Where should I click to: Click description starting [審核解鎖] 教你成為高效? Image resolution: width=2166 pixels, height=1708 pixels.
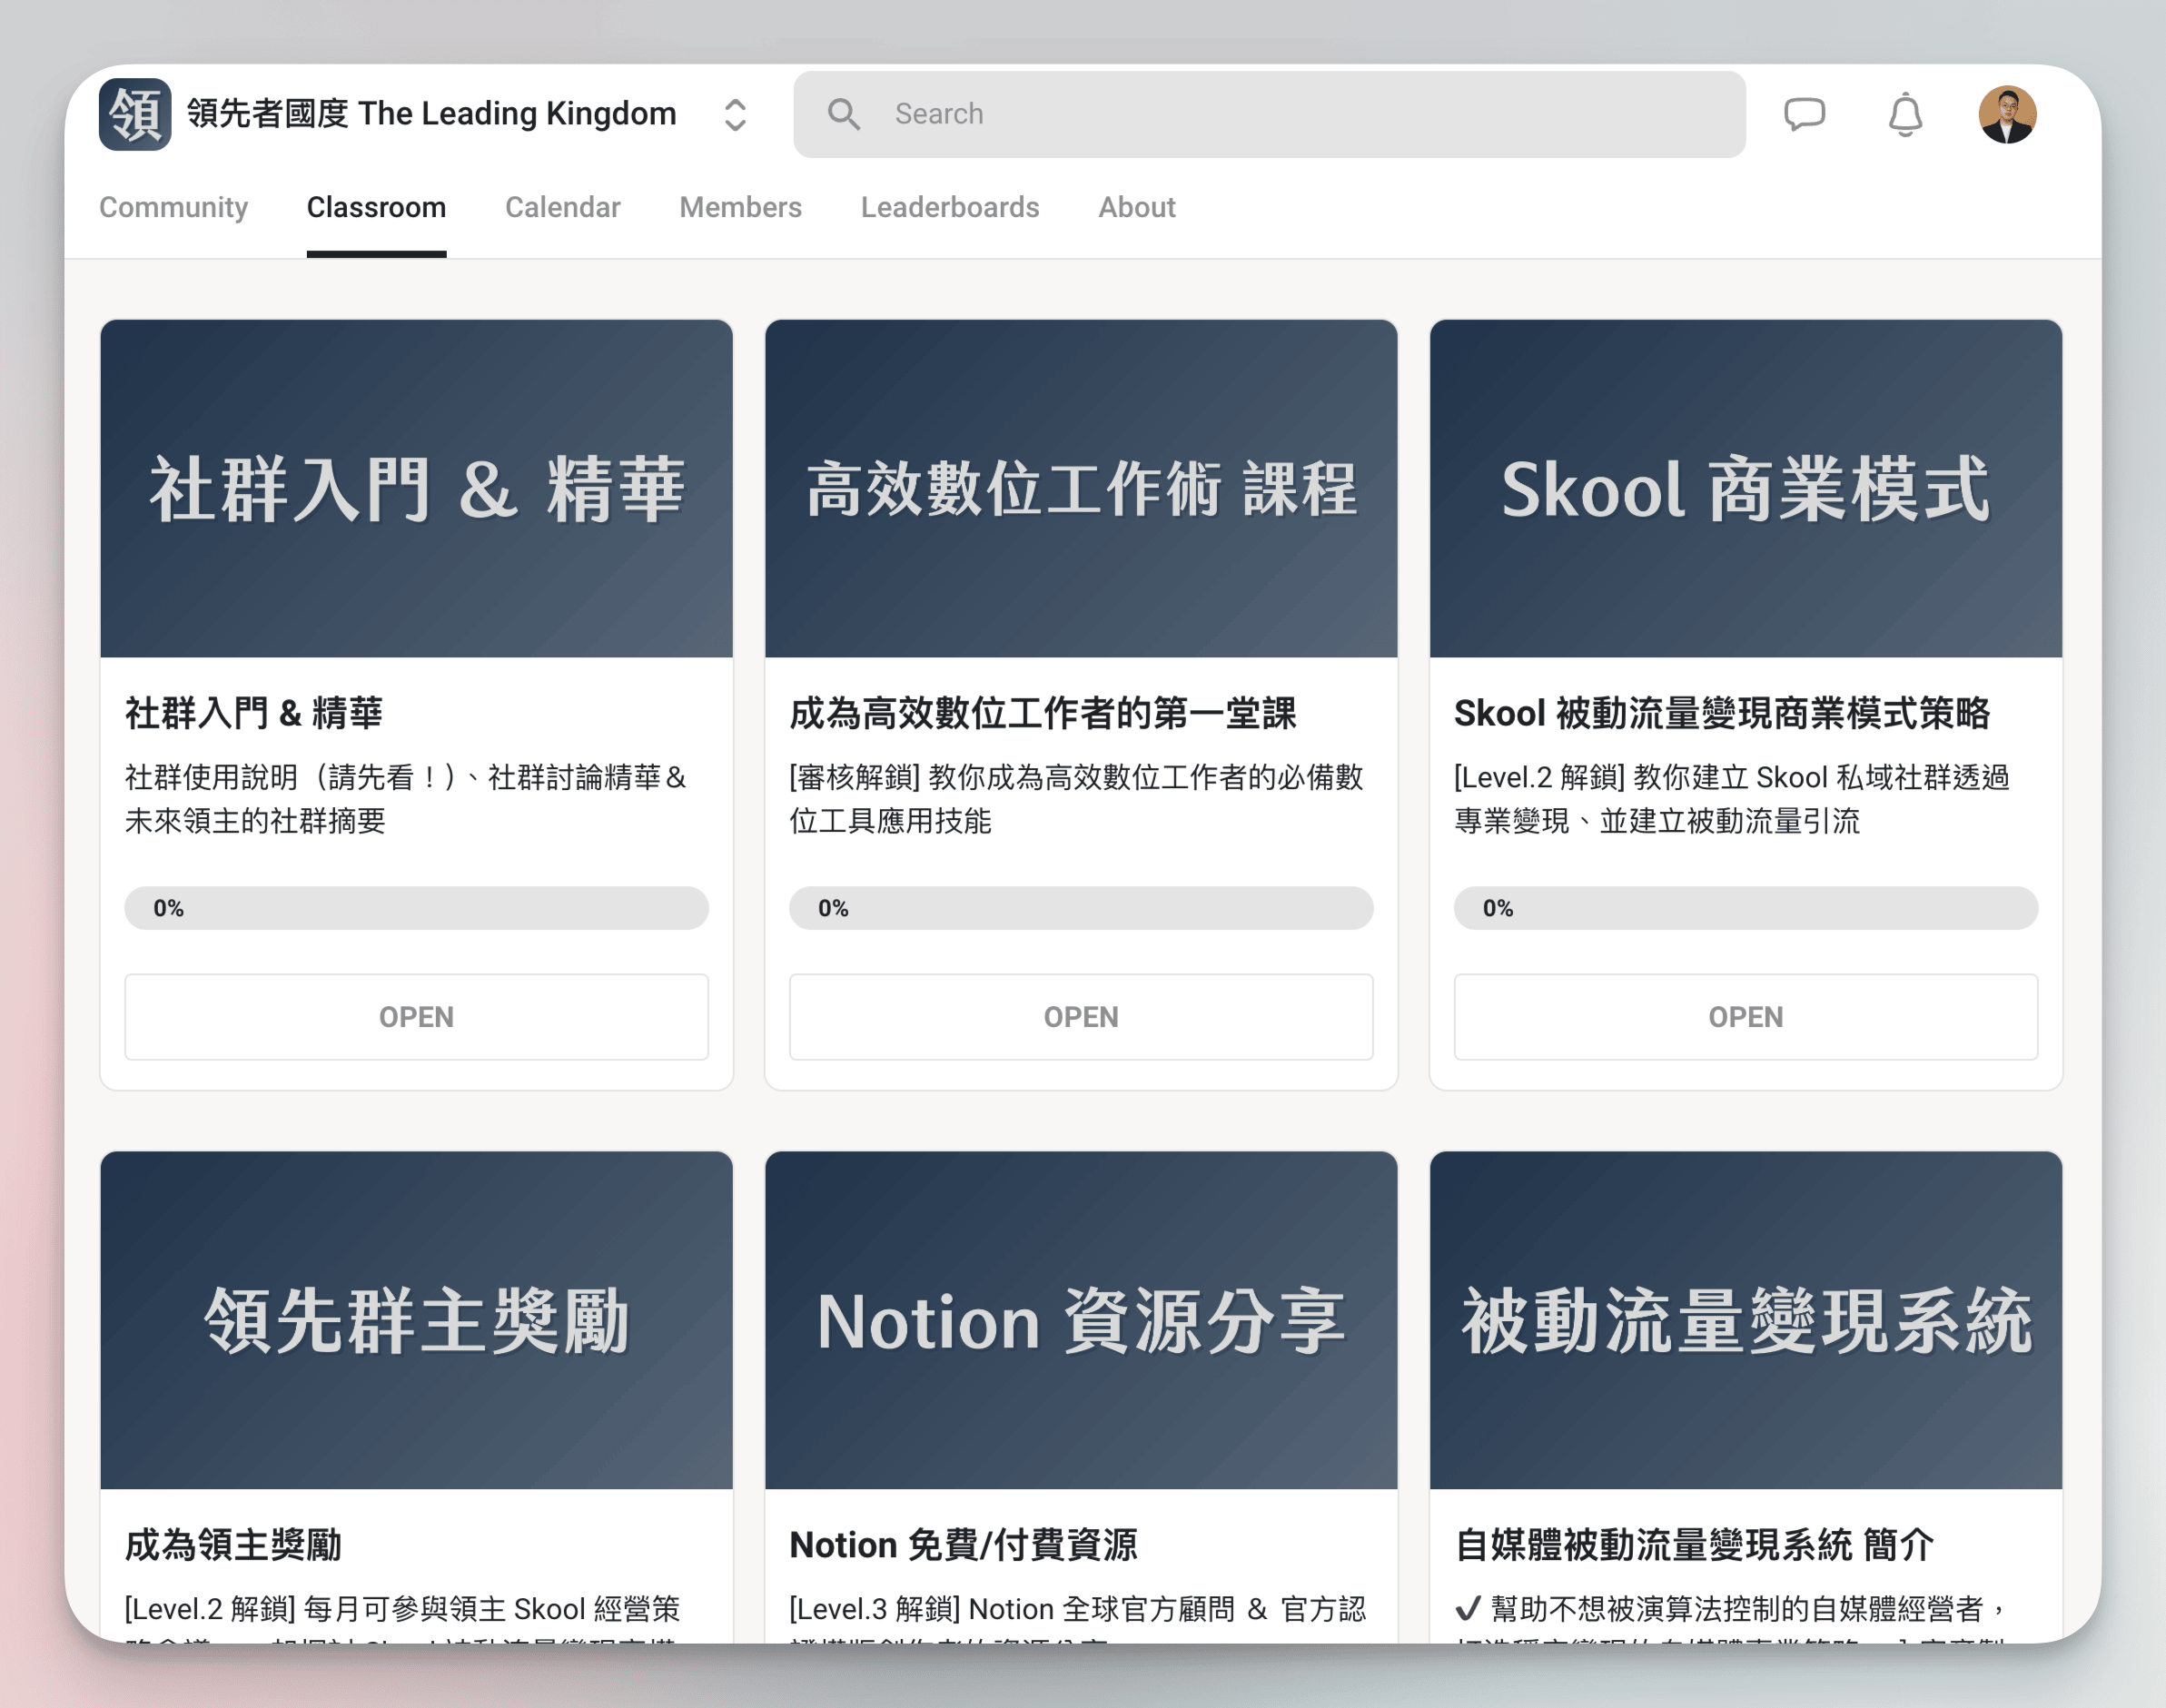pyautogui.click(x=1076, y=798)
